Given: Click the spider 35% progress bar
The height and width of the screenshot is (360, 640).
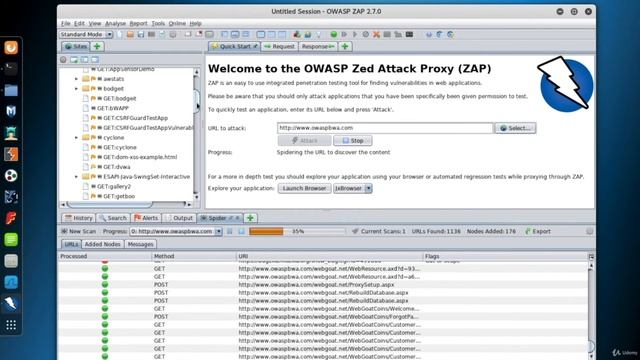Looking at the screenshot, I should click(298, 231).
